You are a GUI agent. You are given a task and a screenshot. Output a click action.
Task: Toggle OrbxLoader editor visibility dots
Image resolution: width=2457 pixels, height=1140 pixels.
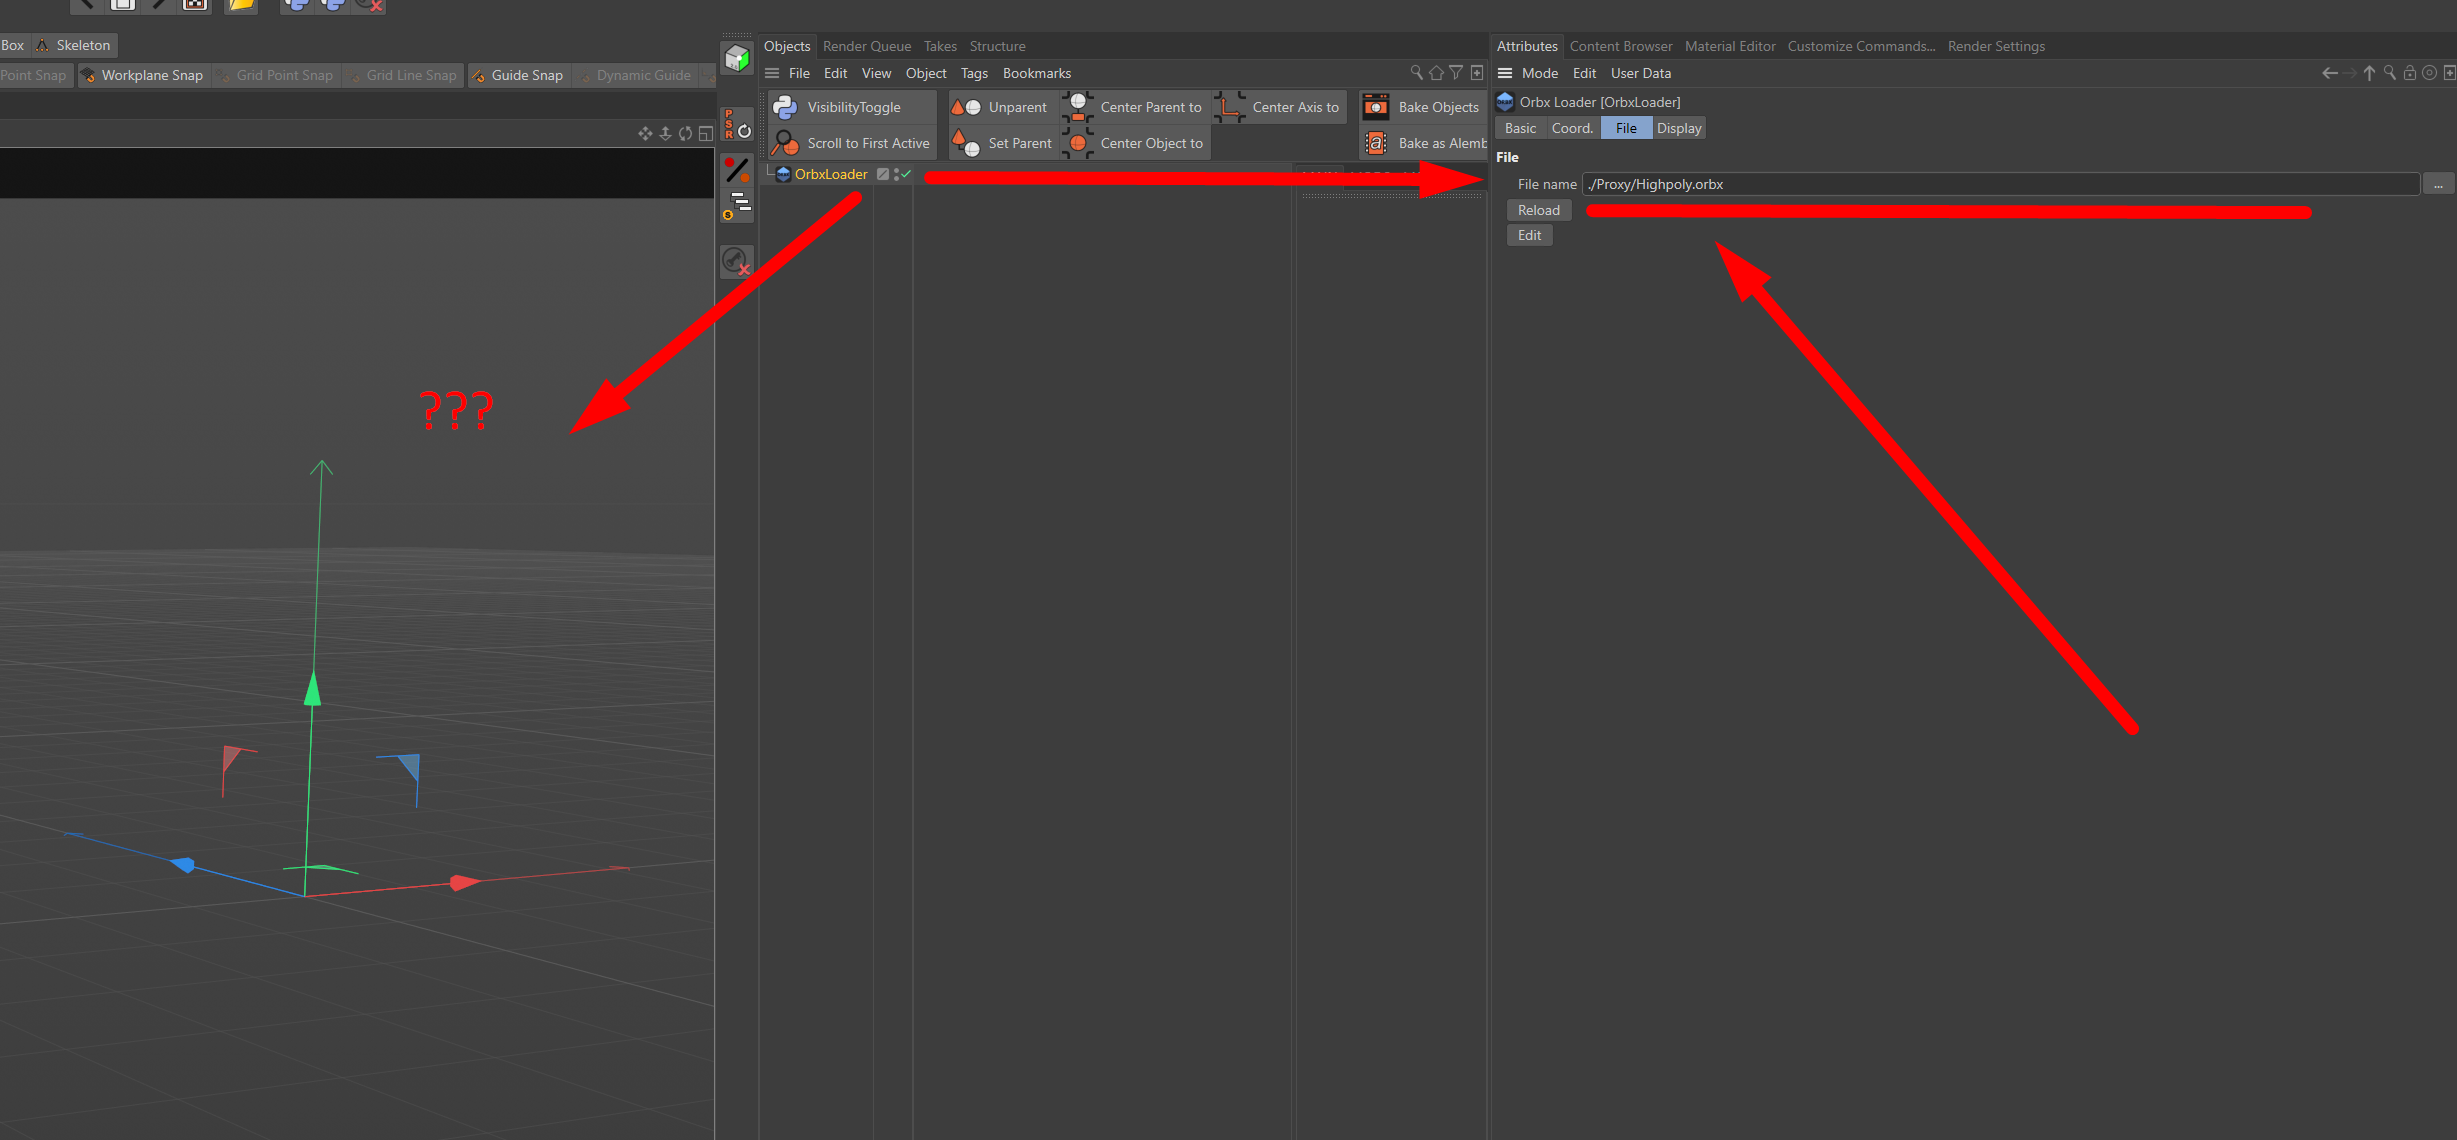[896, 174]
